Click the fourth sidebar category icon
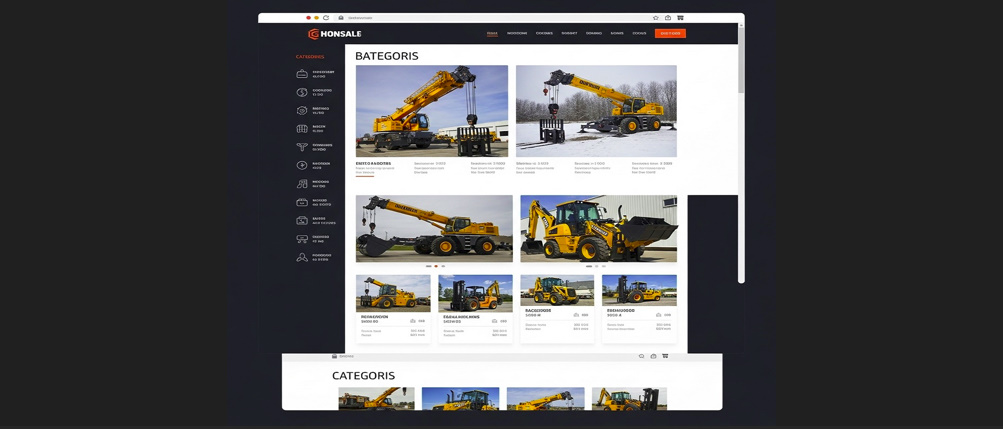 click(302, 129)
